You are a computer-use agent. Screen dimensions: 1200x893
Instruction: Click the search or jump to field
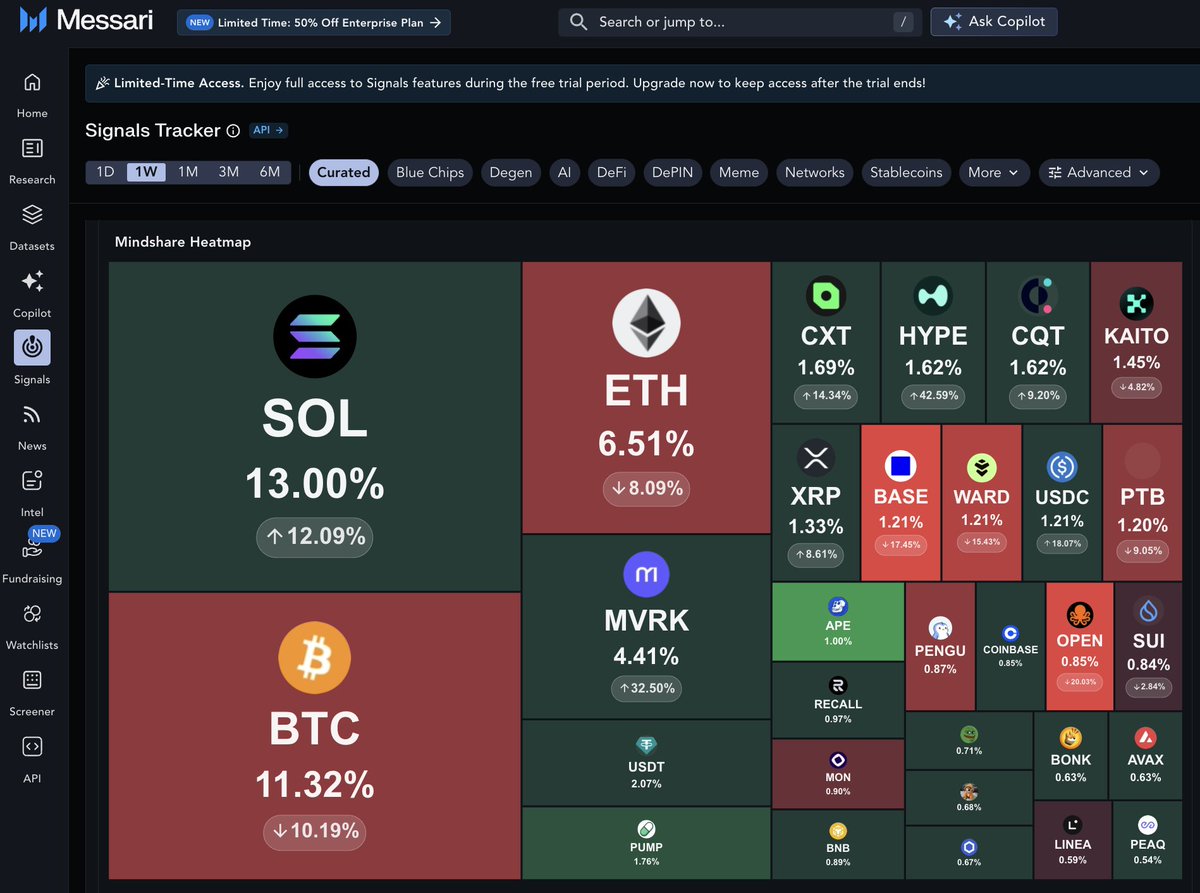pos(740,21)
